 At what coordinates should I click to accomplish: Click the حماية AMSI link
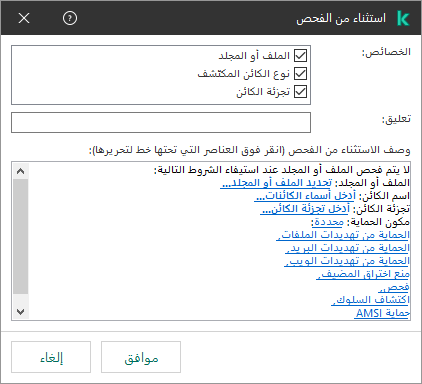[x=382, y=313]
